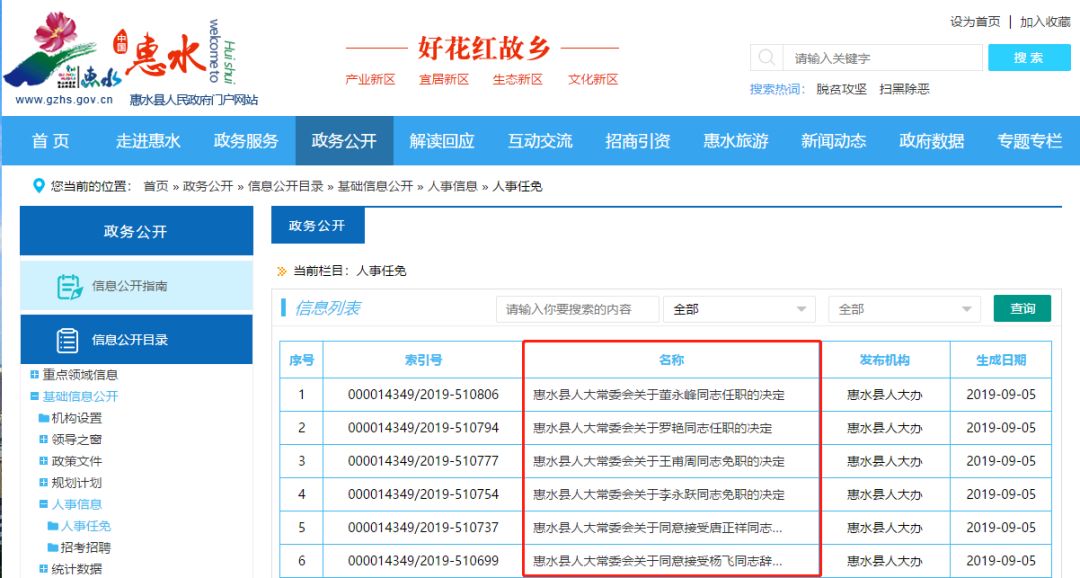This screenshot has width=1080, height=578.
Task: Click the magnifier icon in the search bar
Action: (766, 57)
